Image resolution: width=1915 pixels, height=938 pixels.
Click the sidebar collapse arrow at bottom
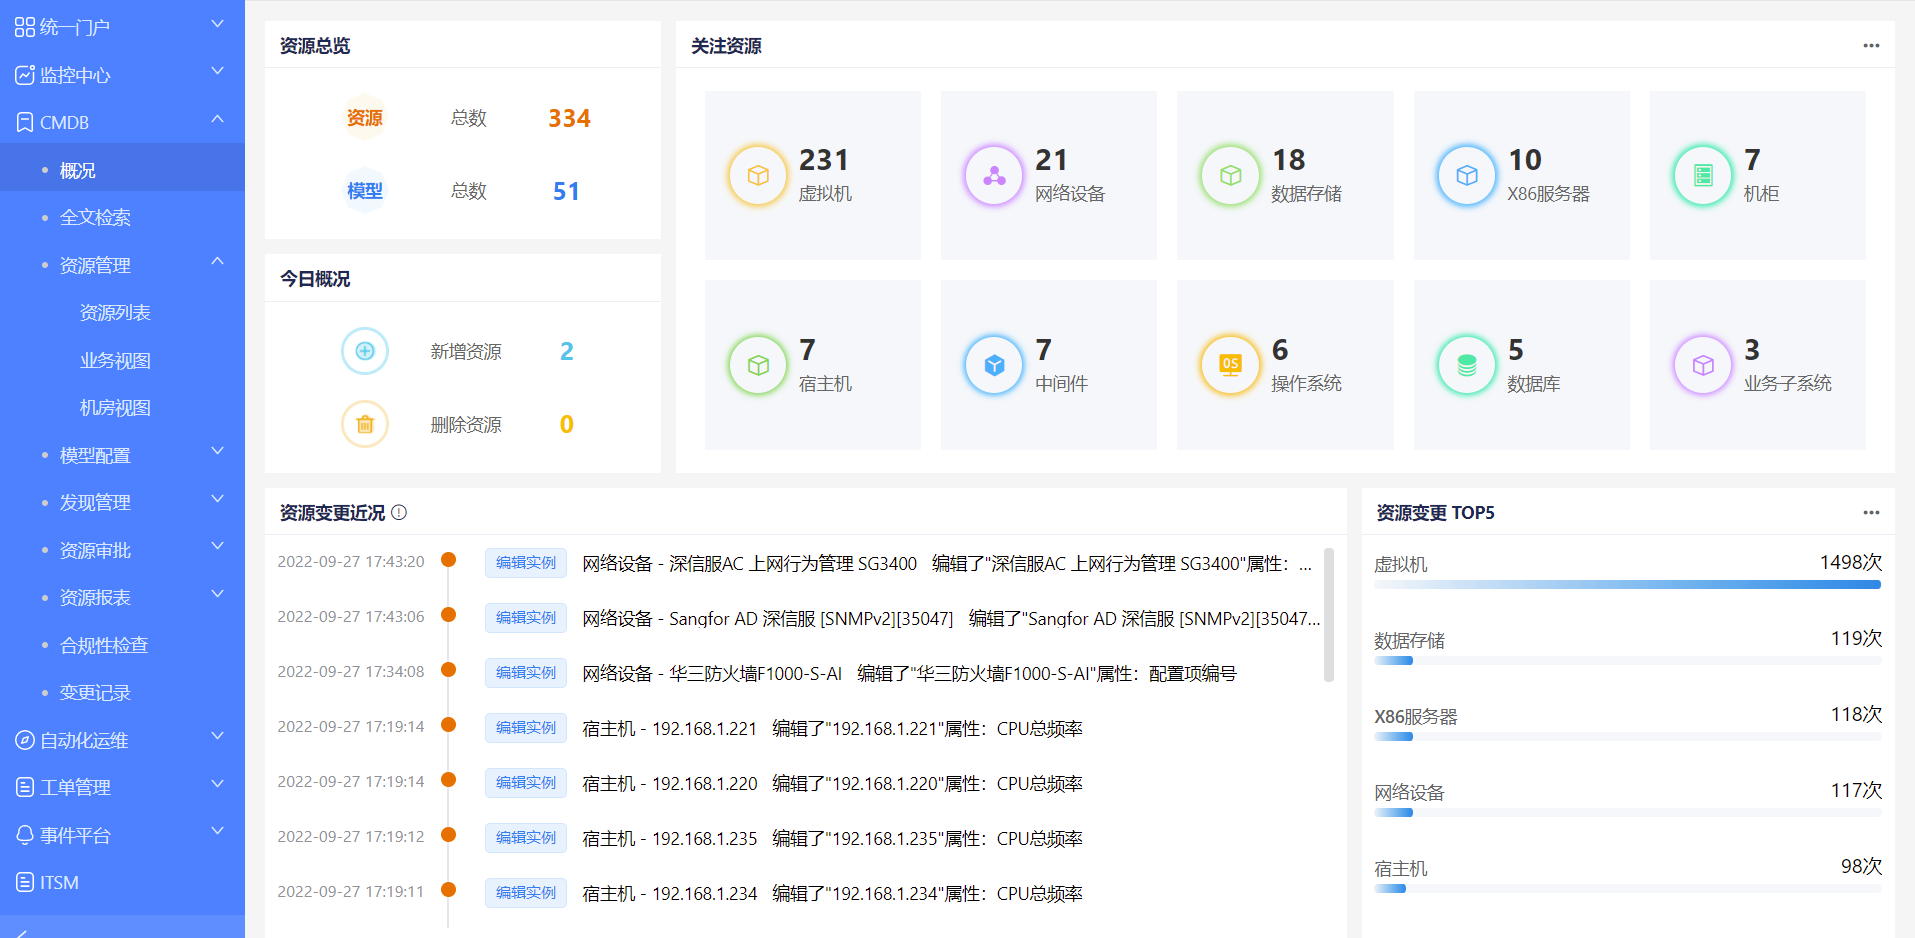[x=21, y=933]
